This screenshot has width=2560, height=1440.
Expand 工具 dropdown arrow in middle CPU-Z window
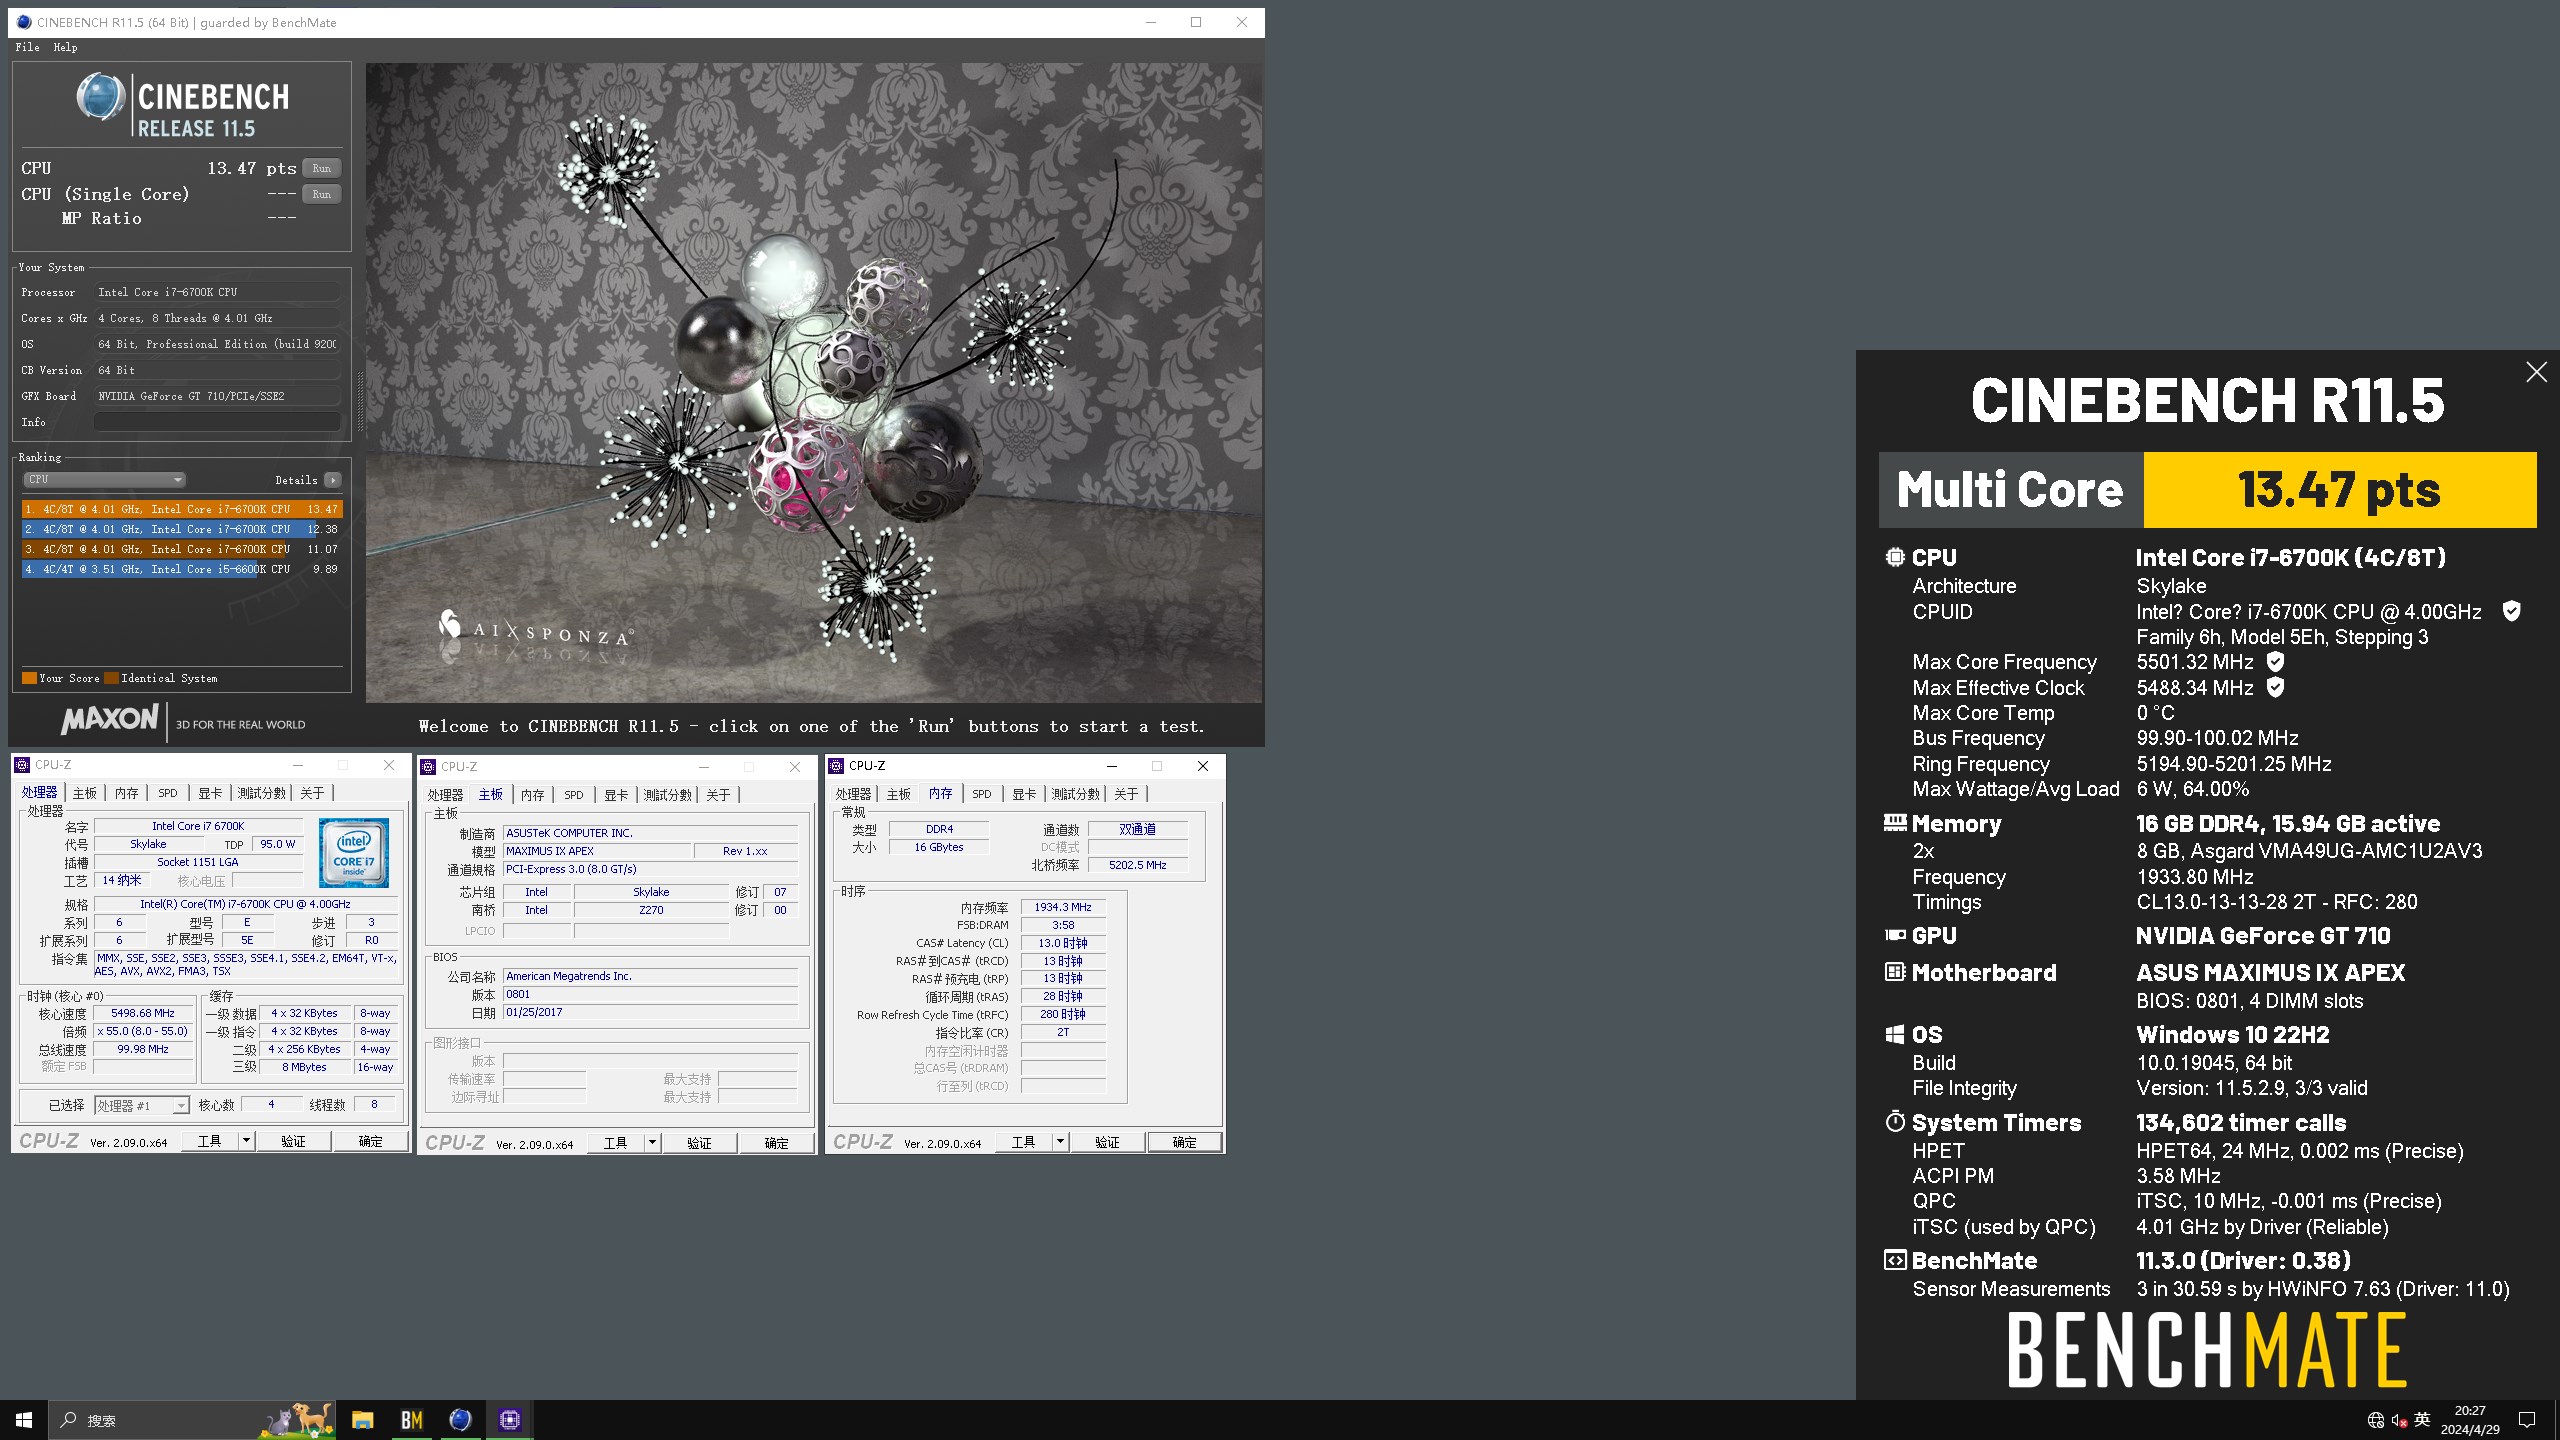[x=652, y=1143]
